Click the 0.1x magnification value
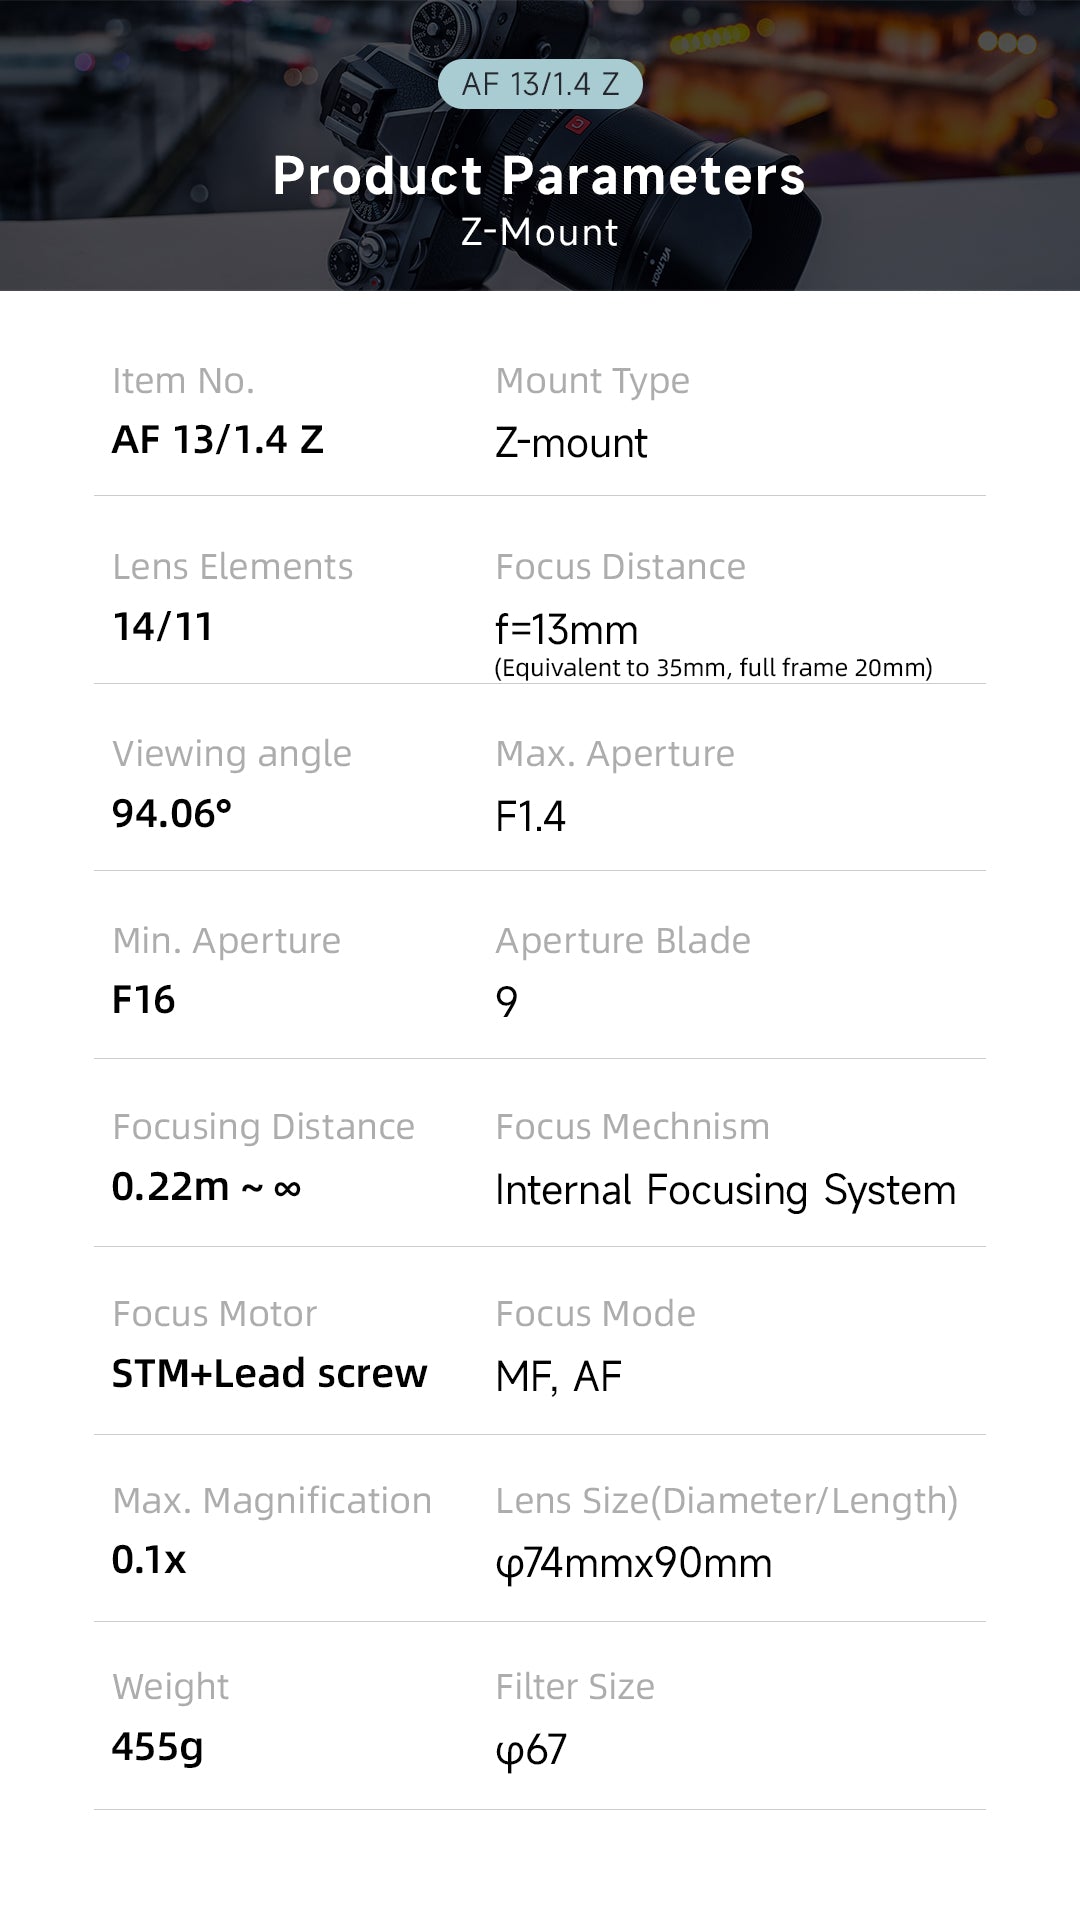Image resolution: width=1080 pixels, height=1922 pixels. click(x=149, y=1560)
